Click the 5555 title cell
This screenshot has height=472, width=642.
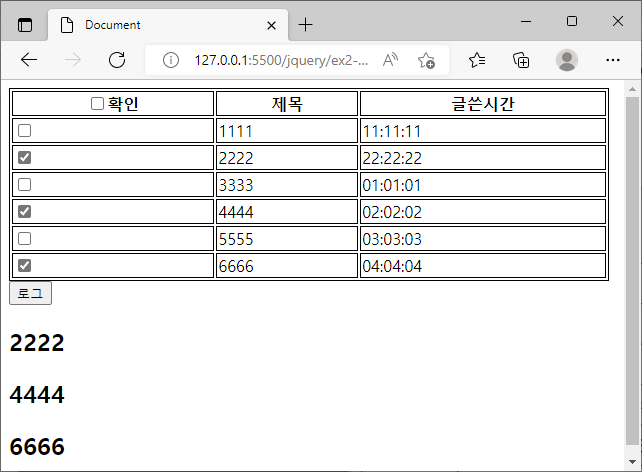coord(287,239)
